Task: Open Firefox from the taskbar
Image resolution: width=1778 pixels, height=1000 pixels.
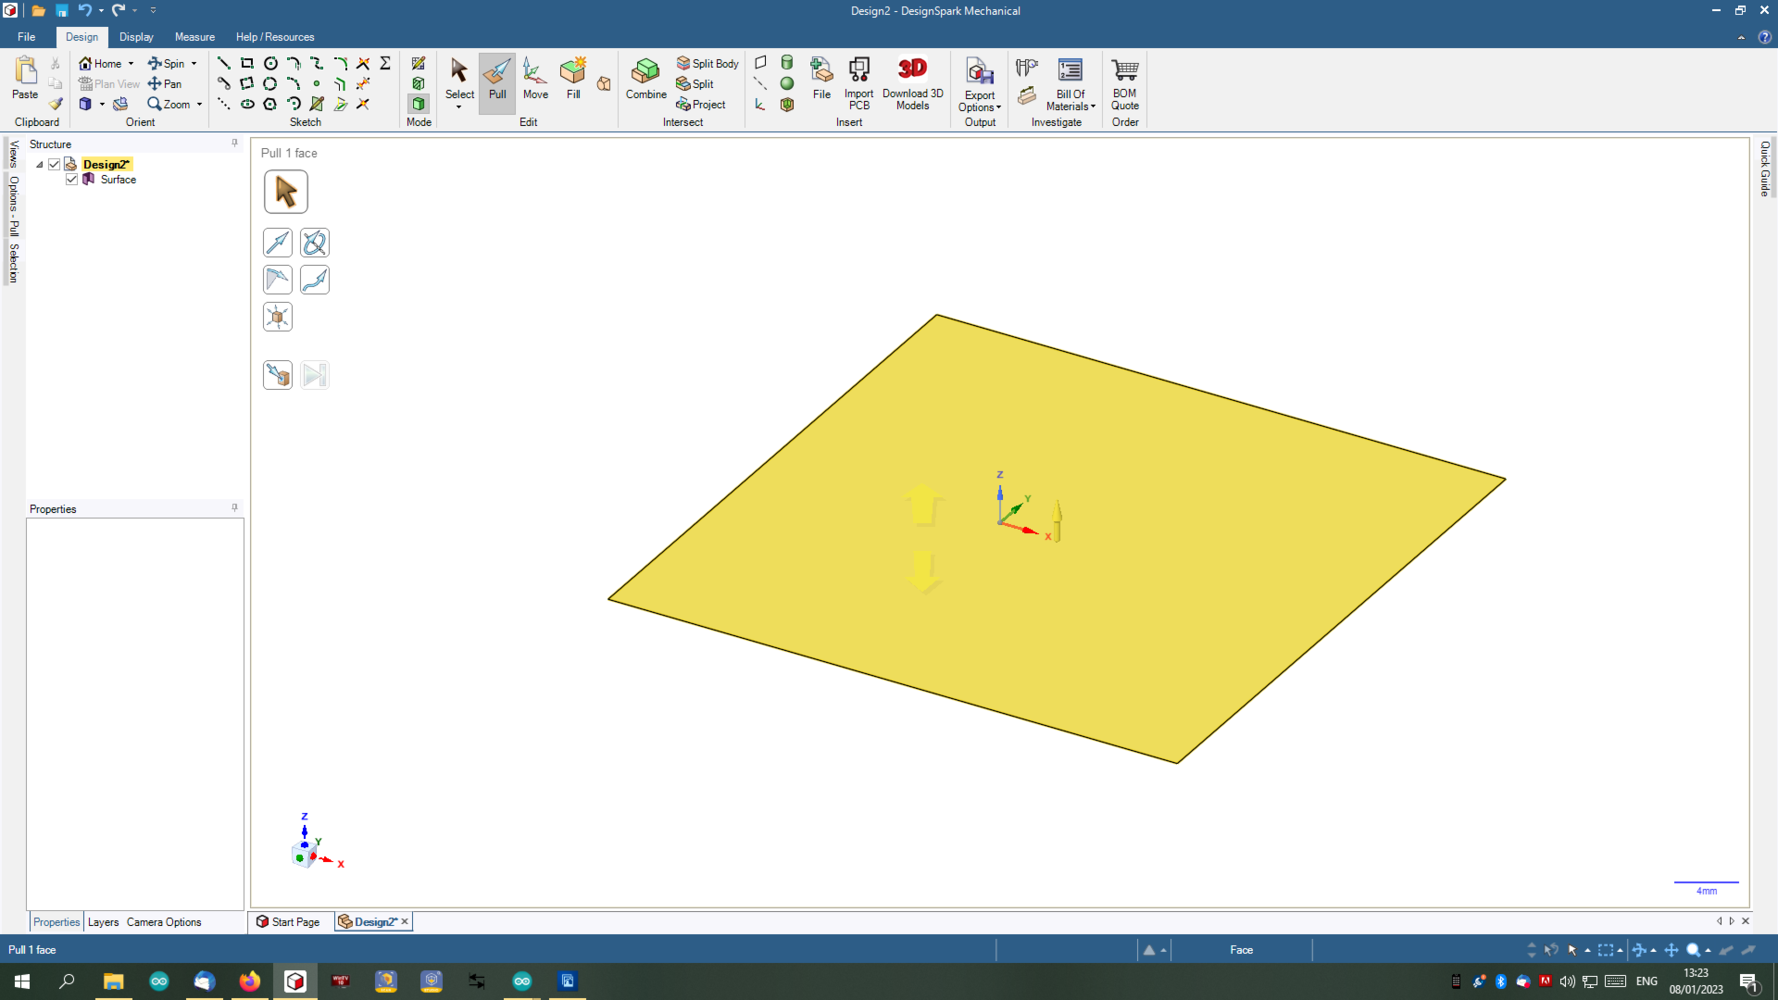Action: tap(249, 981)
